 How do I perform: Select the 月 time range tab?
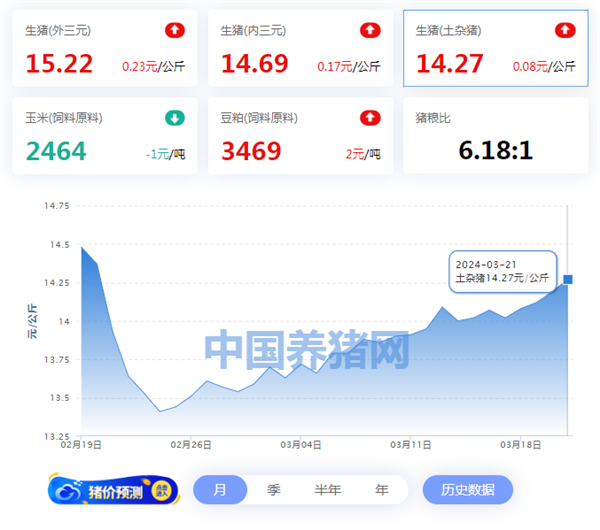click(219, 490)
